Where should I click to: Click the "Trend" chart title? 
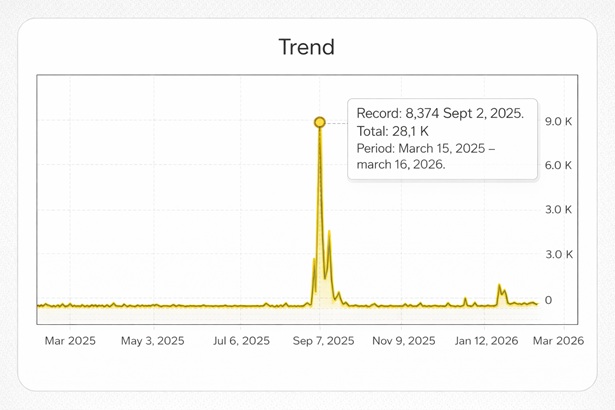point(306,47)
